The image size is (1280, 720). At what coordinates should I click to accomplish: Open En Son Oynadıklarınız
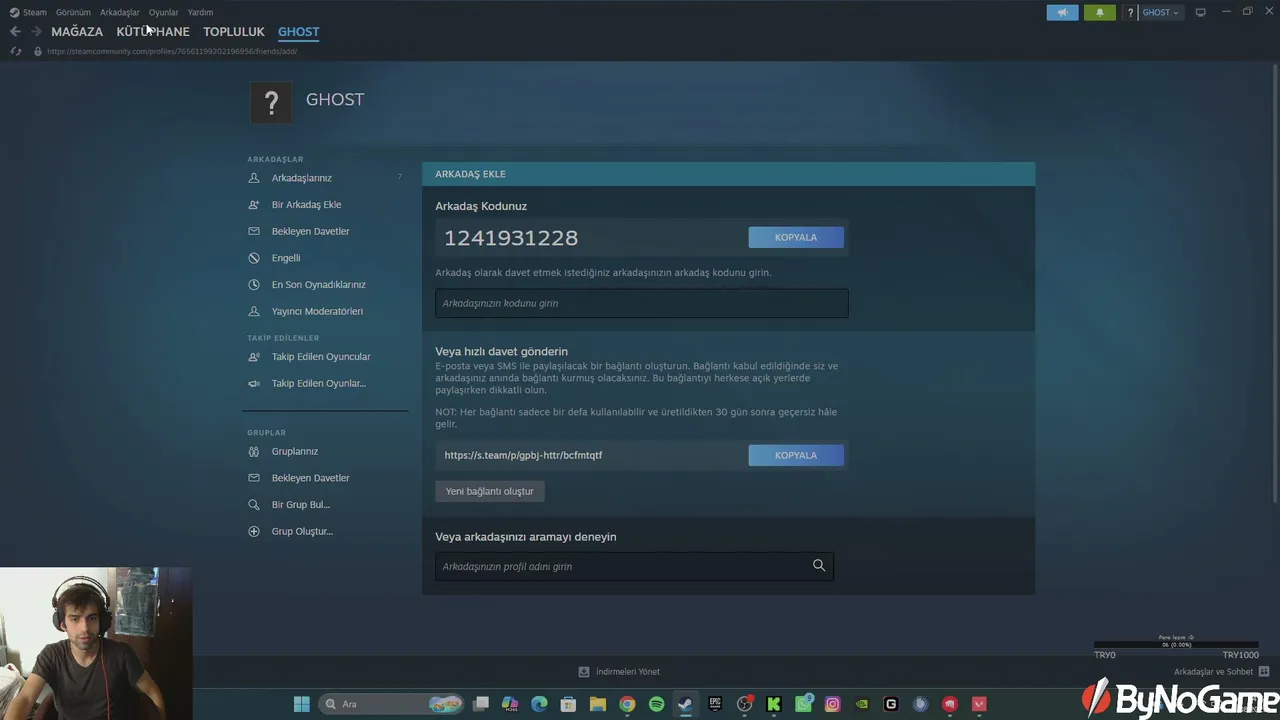(319, 285)
